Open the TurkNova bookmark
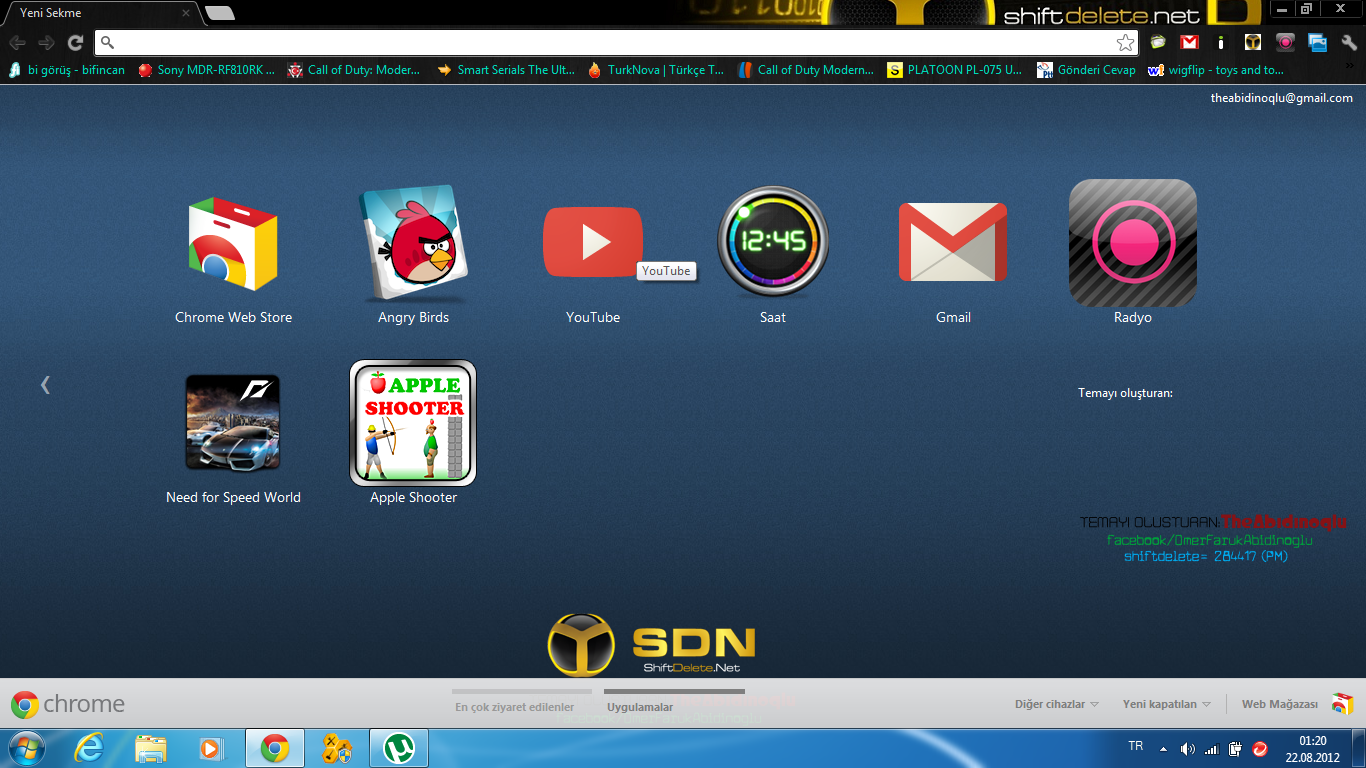Image resolution: width=1366 pixels, height=768 pixels. pos(656,70)
